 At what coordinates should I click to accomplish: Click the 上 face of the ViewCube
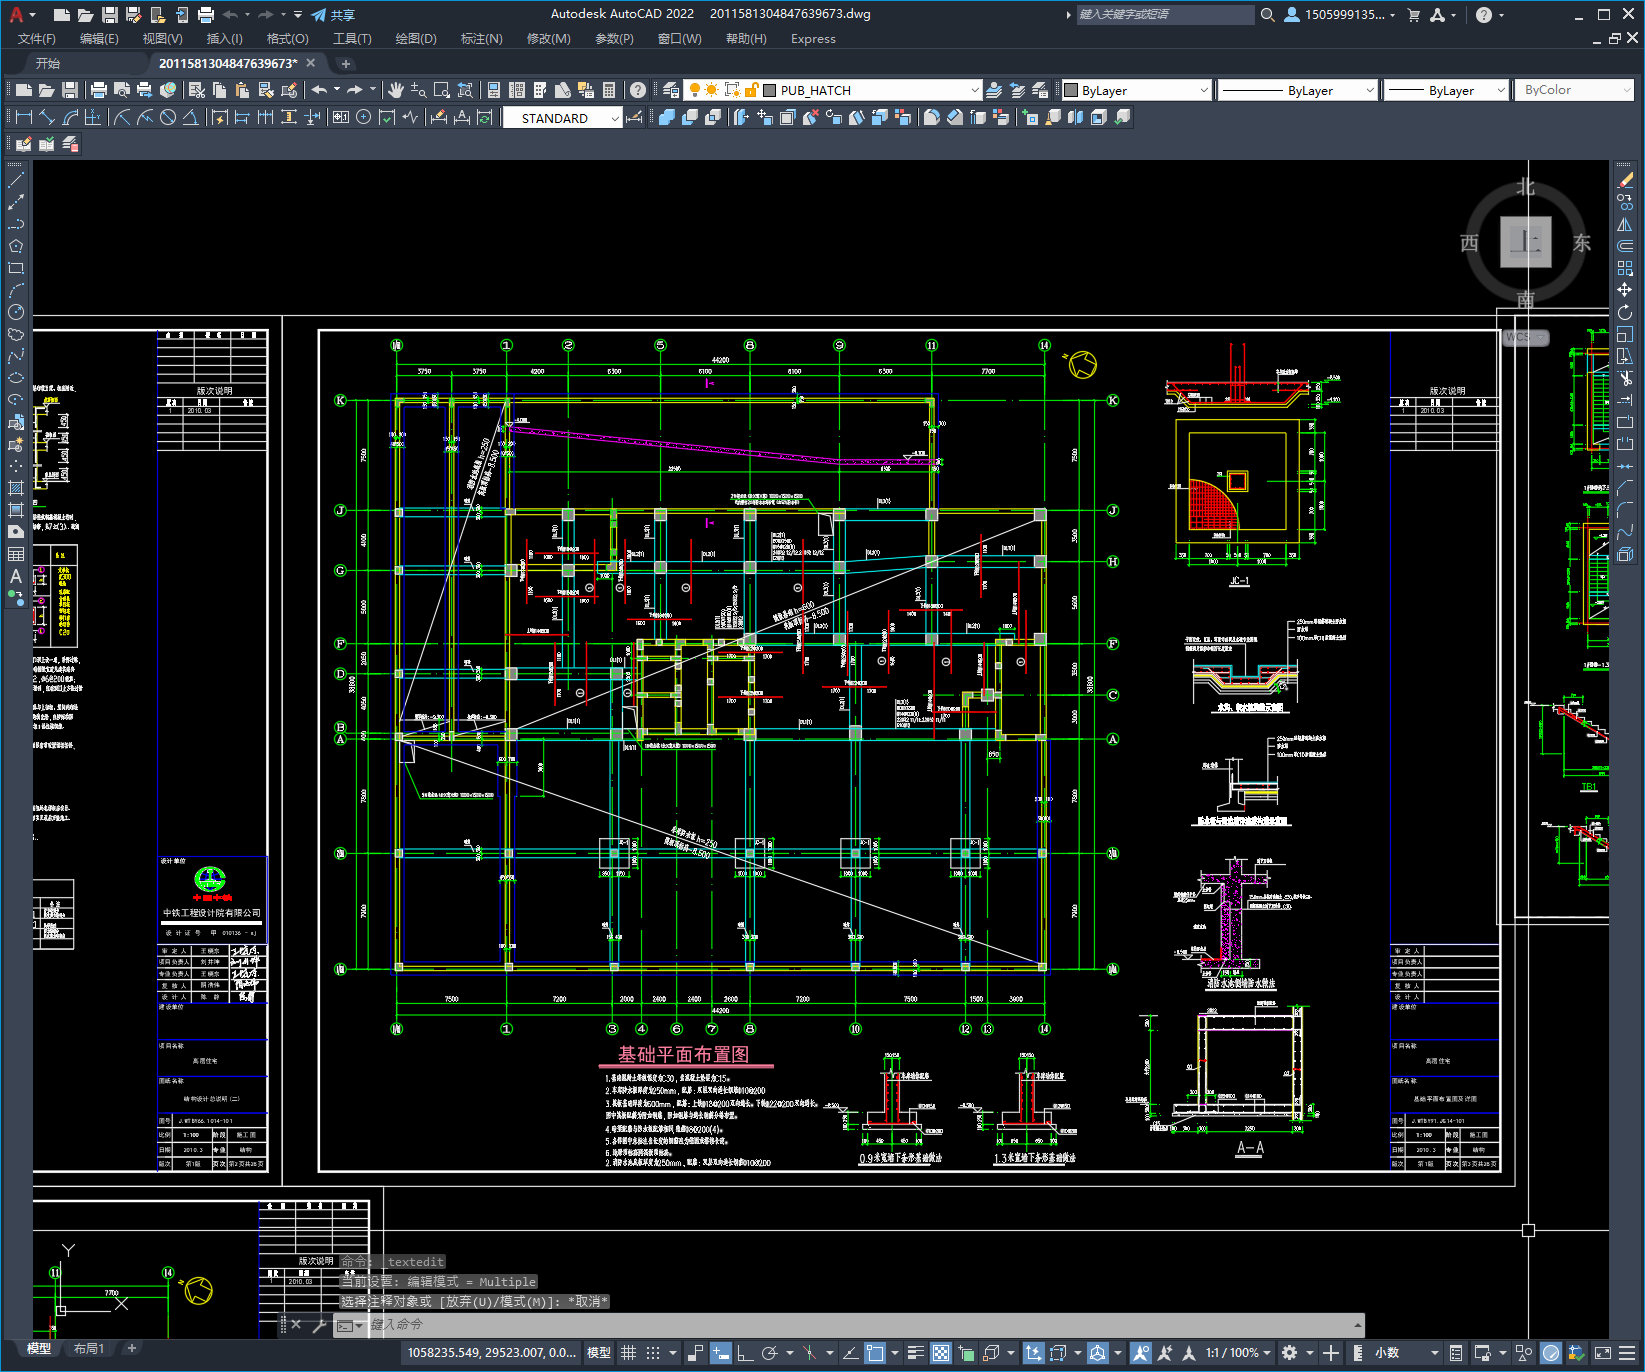click(1526, 242)
